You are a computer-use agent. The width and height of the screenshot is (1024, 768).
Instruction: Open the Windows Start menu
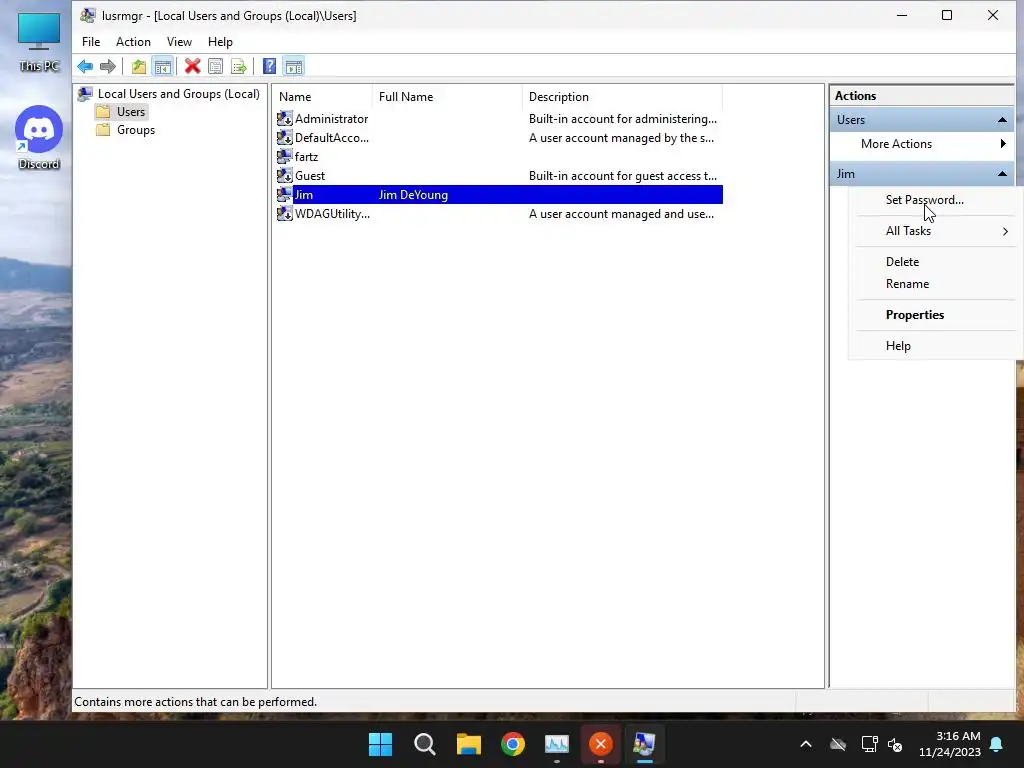(380, 744)
